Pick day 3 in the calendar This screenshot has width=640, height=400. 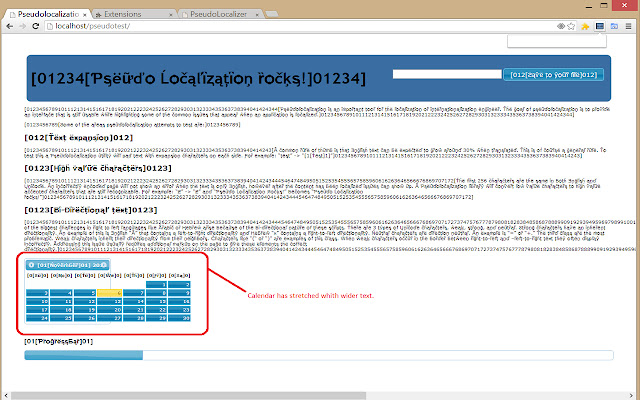click(38, 293)
